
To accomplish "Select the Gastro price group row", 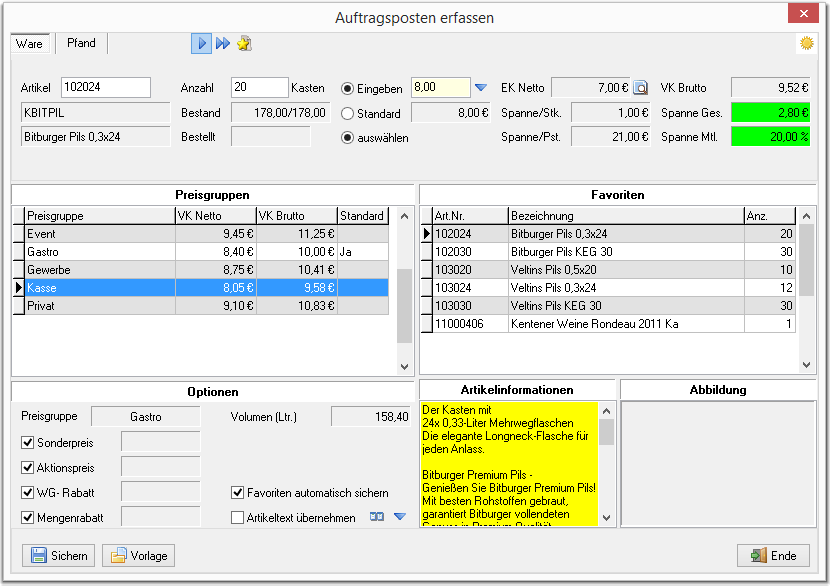I will point(201,251).
